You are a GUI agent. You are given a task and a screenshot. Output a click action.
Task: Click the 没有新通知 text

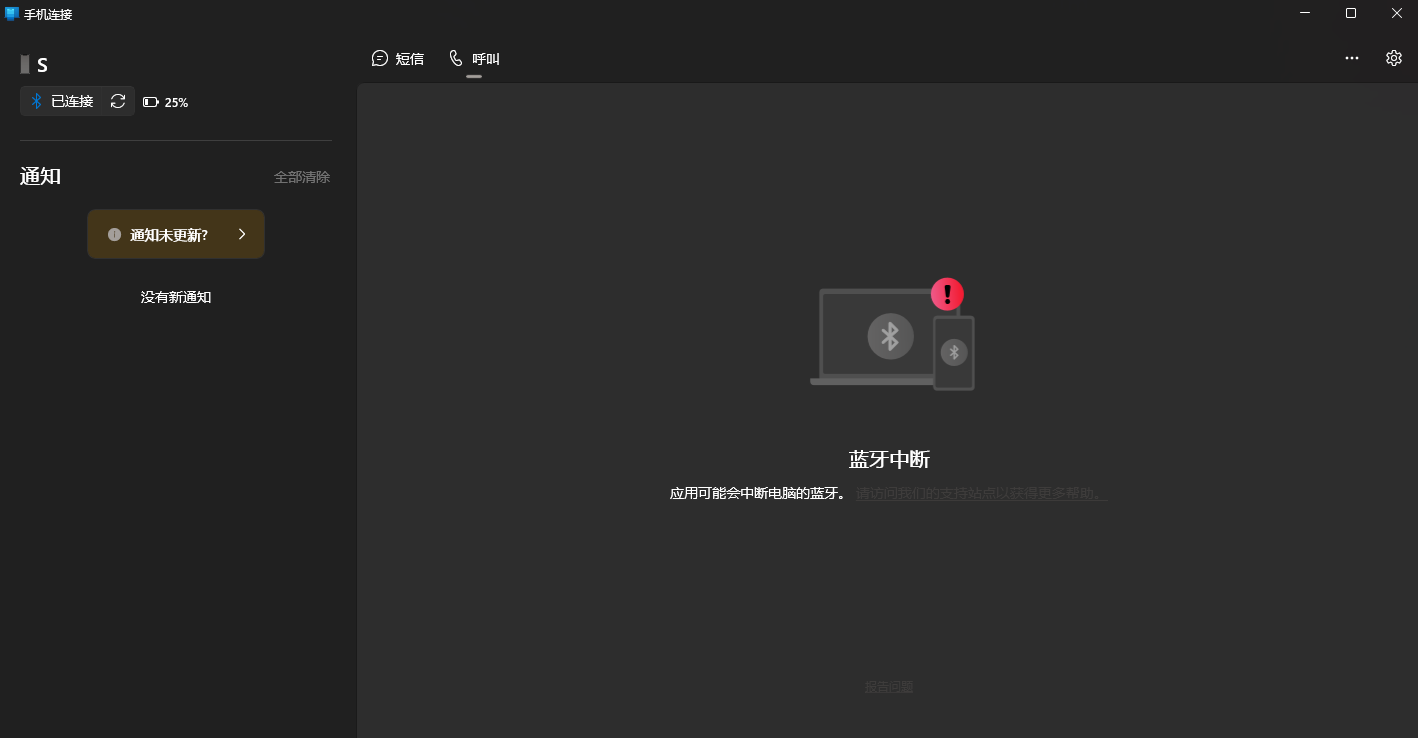click(x=176, y=297)
